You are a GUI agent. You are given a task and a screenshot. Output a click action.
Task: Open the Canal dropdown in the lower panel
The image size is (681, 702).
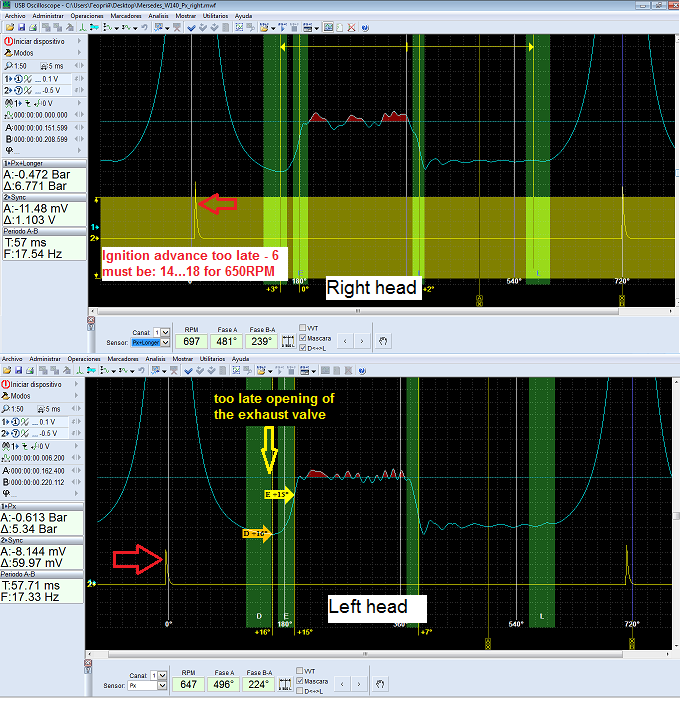point(163,675)
